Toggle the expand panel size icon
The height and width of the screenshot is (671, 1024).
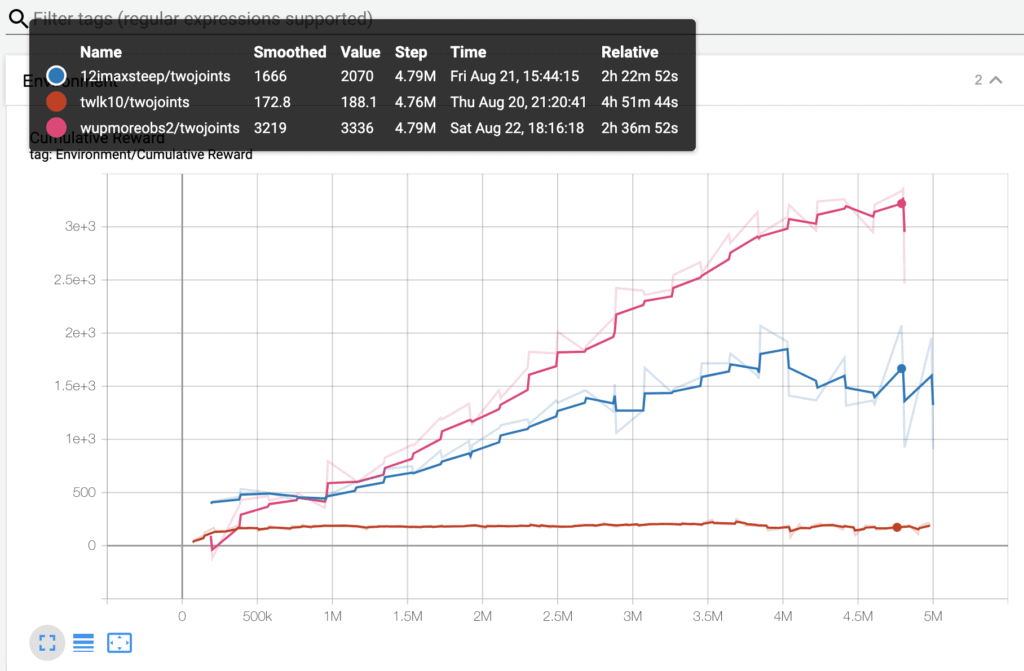pyautogui.click(x=47, y=643)
